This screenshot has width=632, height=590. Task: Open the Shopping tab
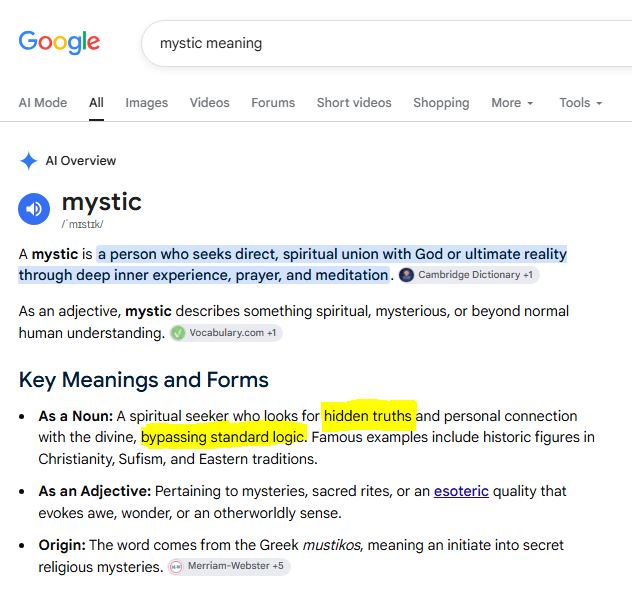pyautogui.click(x=441, y=103)
